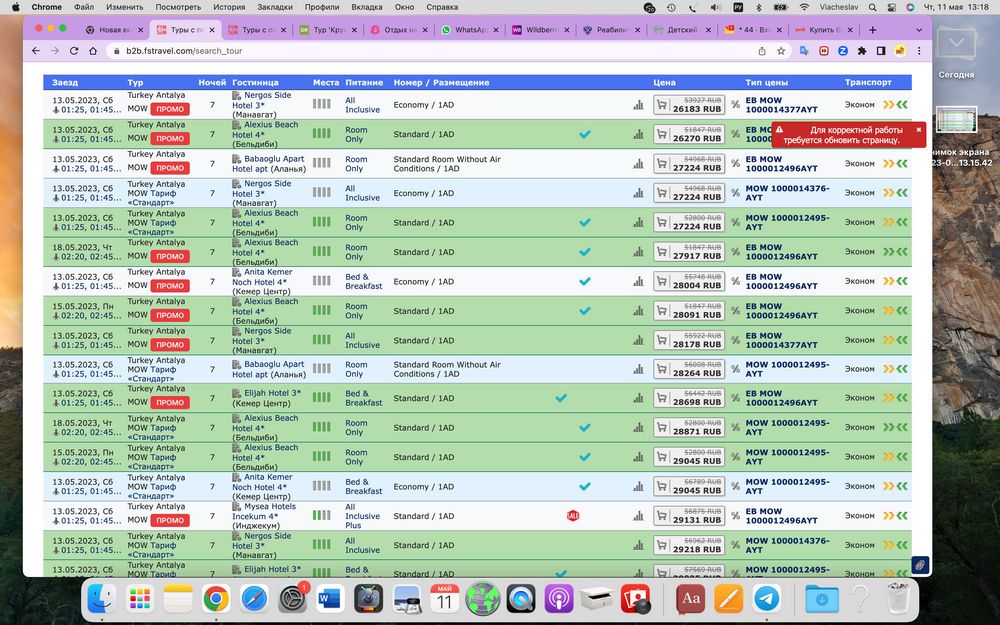This screenshot has width=1000, height=625.
Task: Open Telegram from the Dock
Action: click(x=767, y=598)
